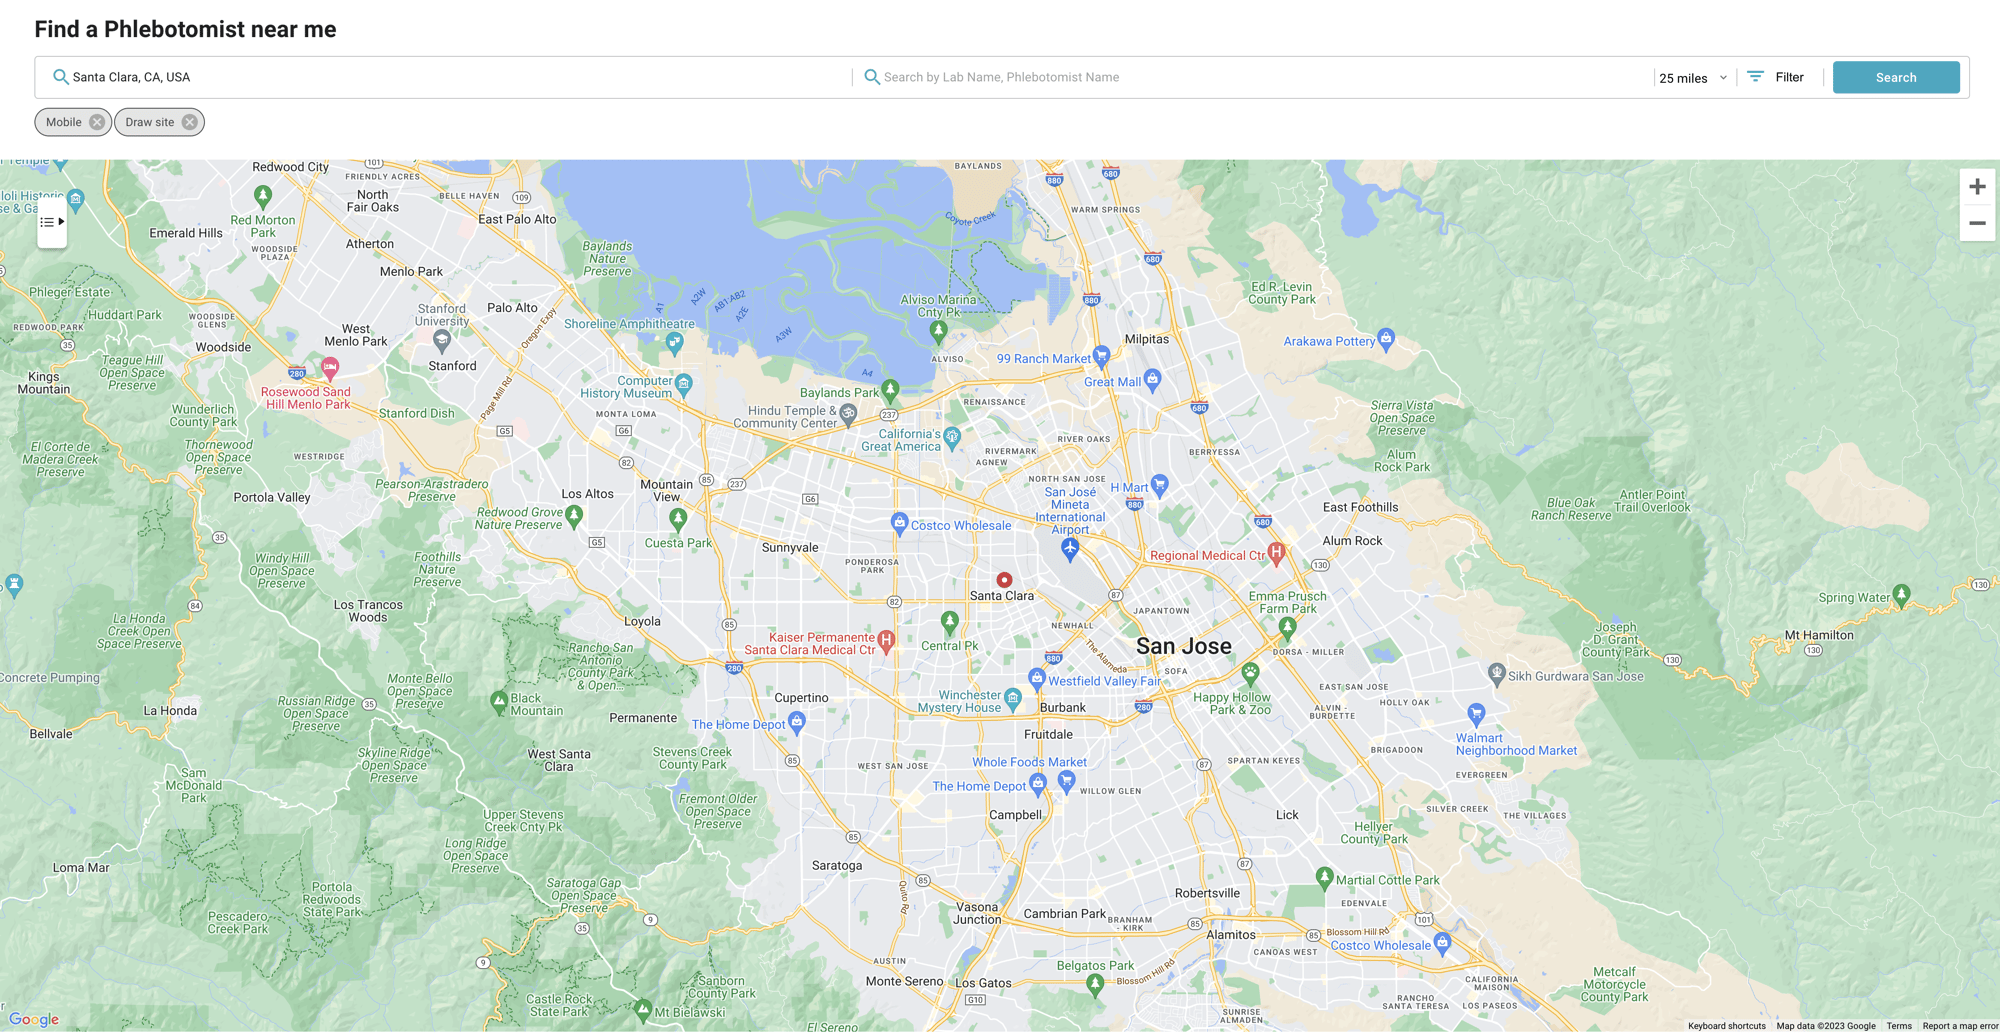2000x1033 pixels.
Task: Remove the Draw site filter chip
Action: (188, 122)
